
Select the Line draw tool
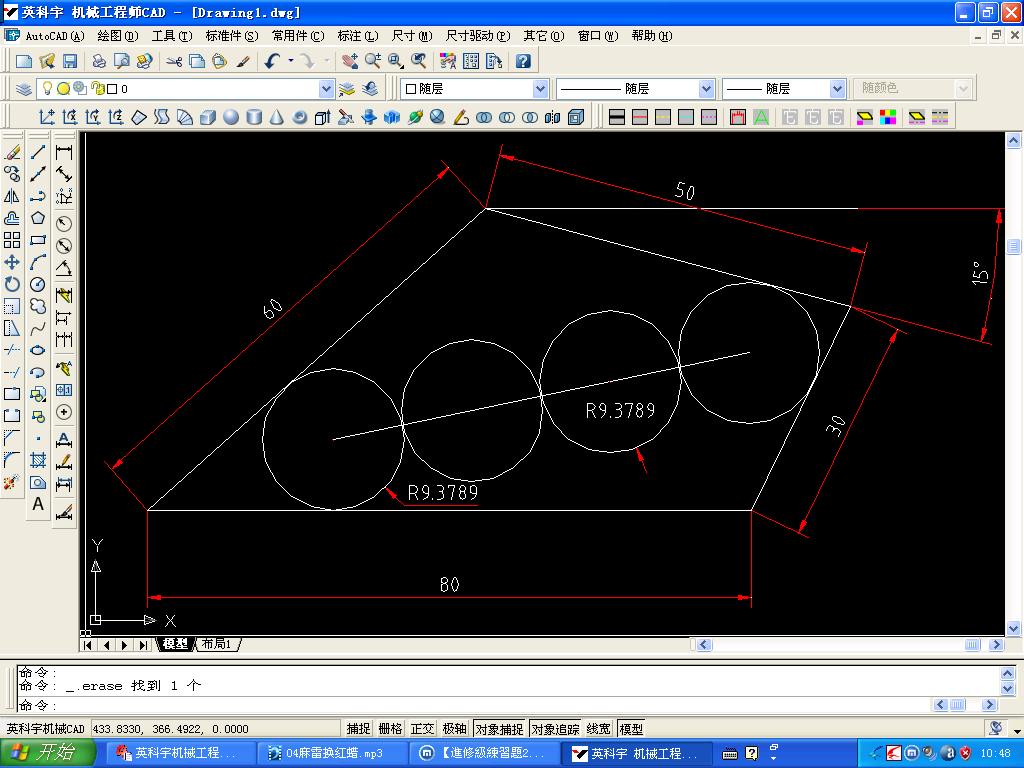(38, 152)
